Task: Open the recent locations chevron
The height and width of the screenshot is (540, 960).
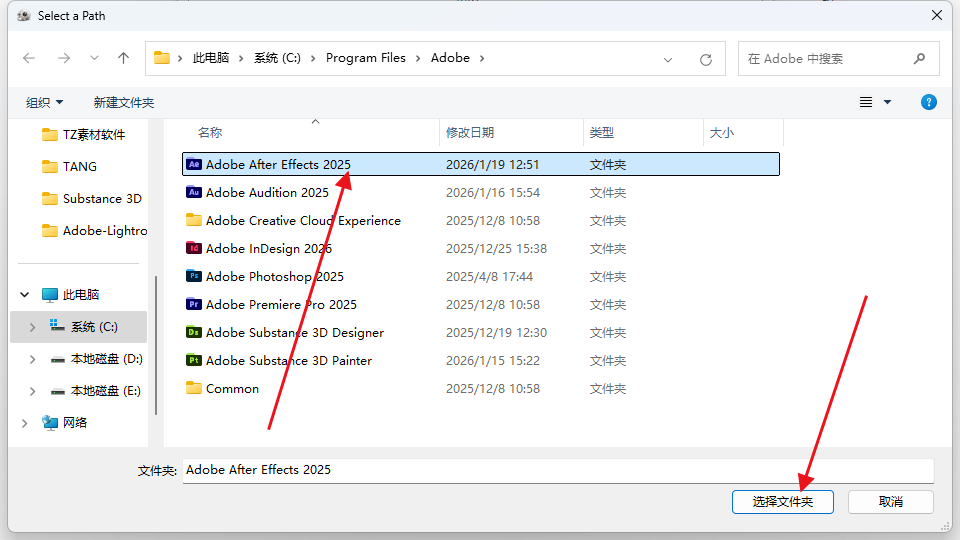Action: [94, 58]
